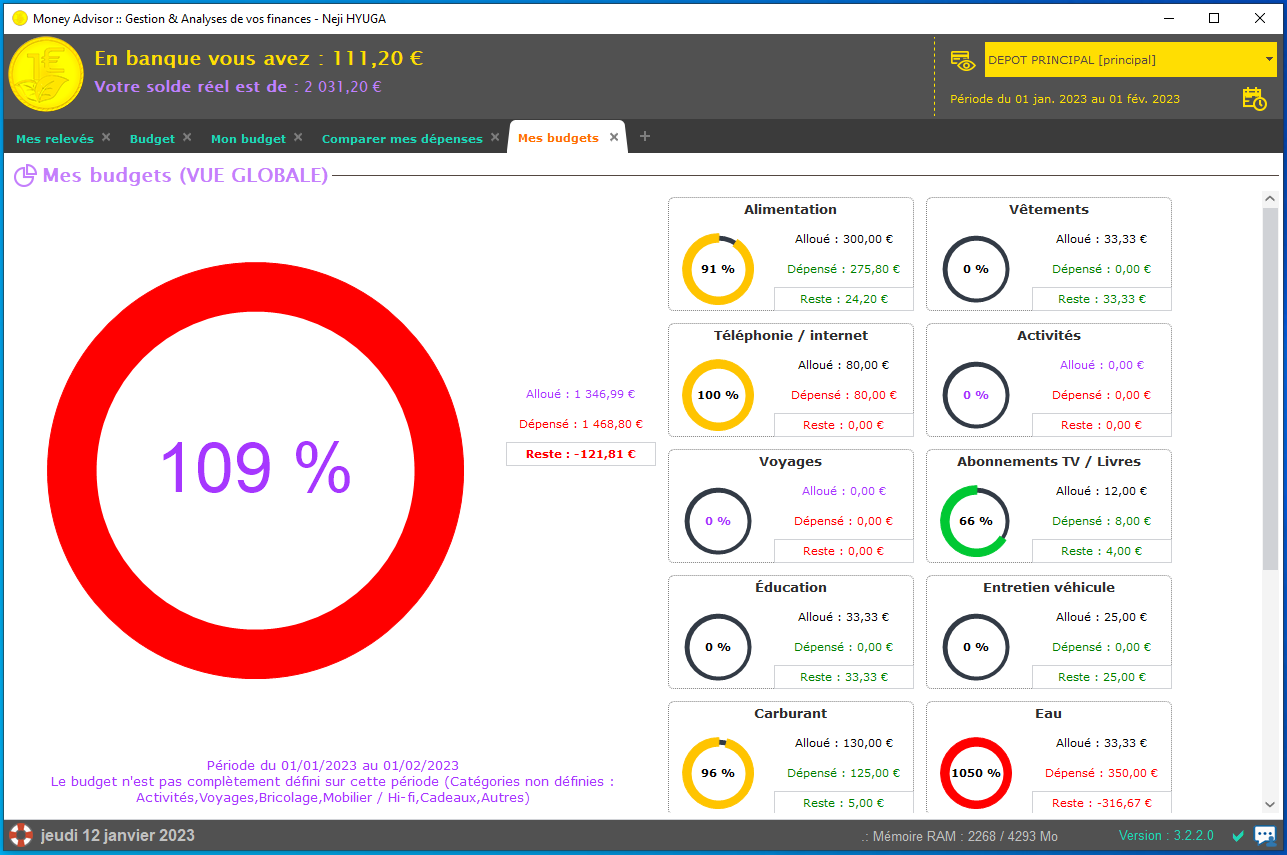Click the 'jeudi 12 janvier 2023' status date
The height and width of the screenshot is (855, 1287).
(118, 836)
